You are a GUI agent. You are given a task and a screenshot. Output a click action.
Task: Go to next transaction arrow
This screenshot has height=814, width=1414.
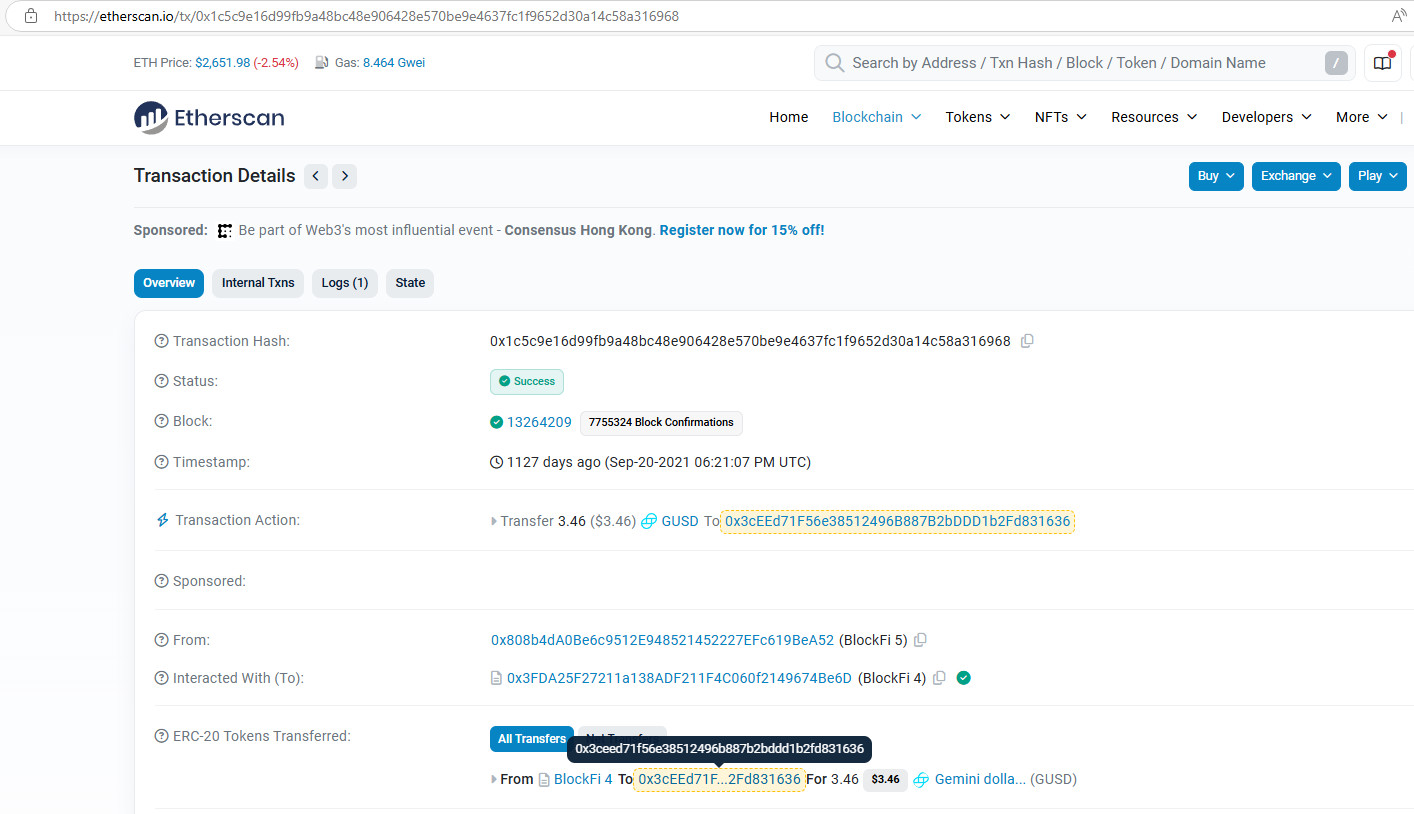point(344,176)
